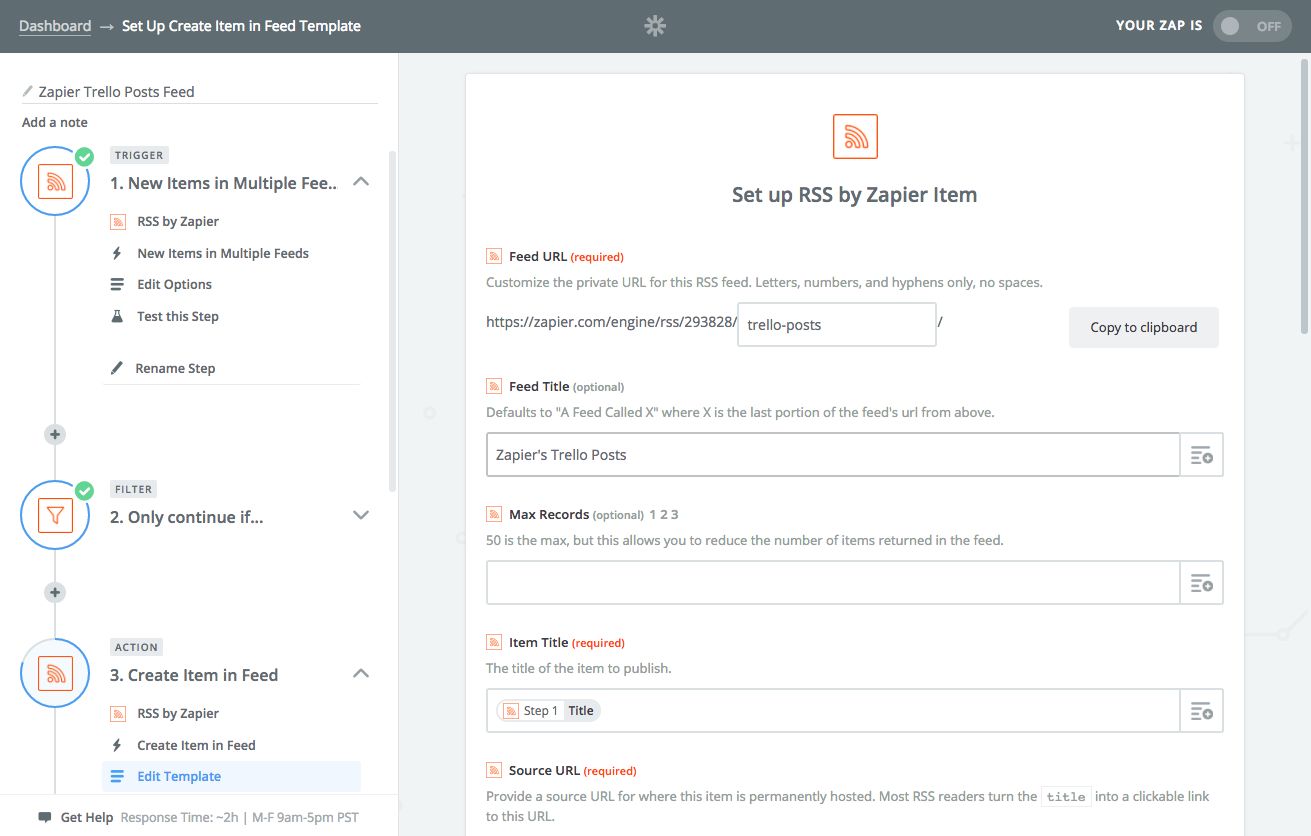This screenshot has width=1311, height=836.
Task: Click the pencil icon by Rename Step
Action: click(117, 368)
